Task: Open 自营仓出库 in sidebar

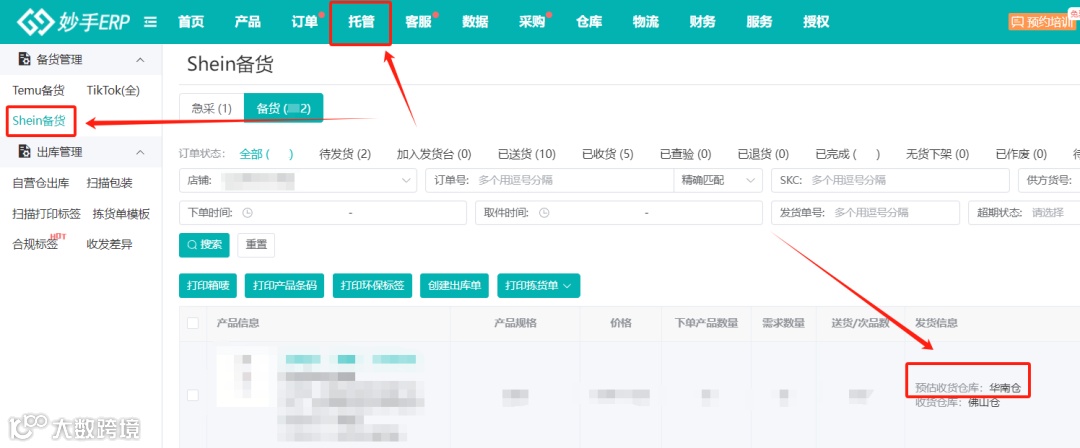Action: (41, 183)
